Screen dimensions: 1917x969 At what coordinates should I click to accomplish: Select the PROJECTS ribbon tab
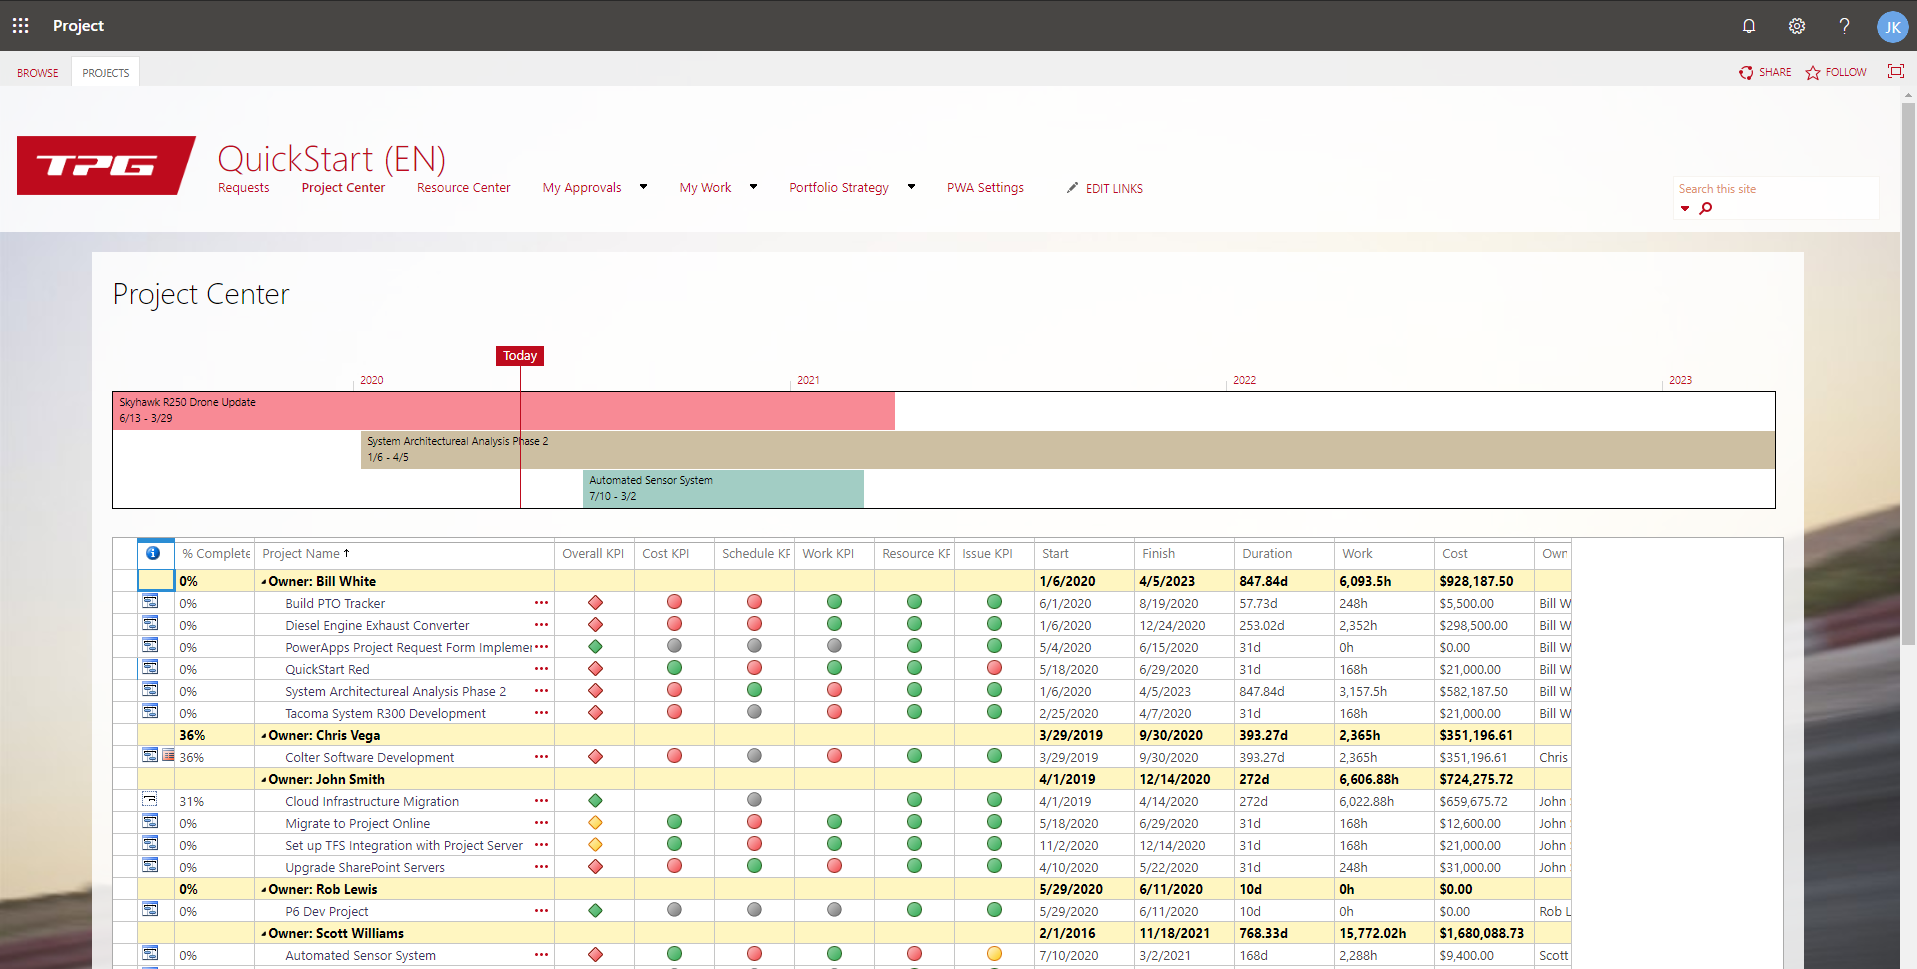[x=105, y=71]
